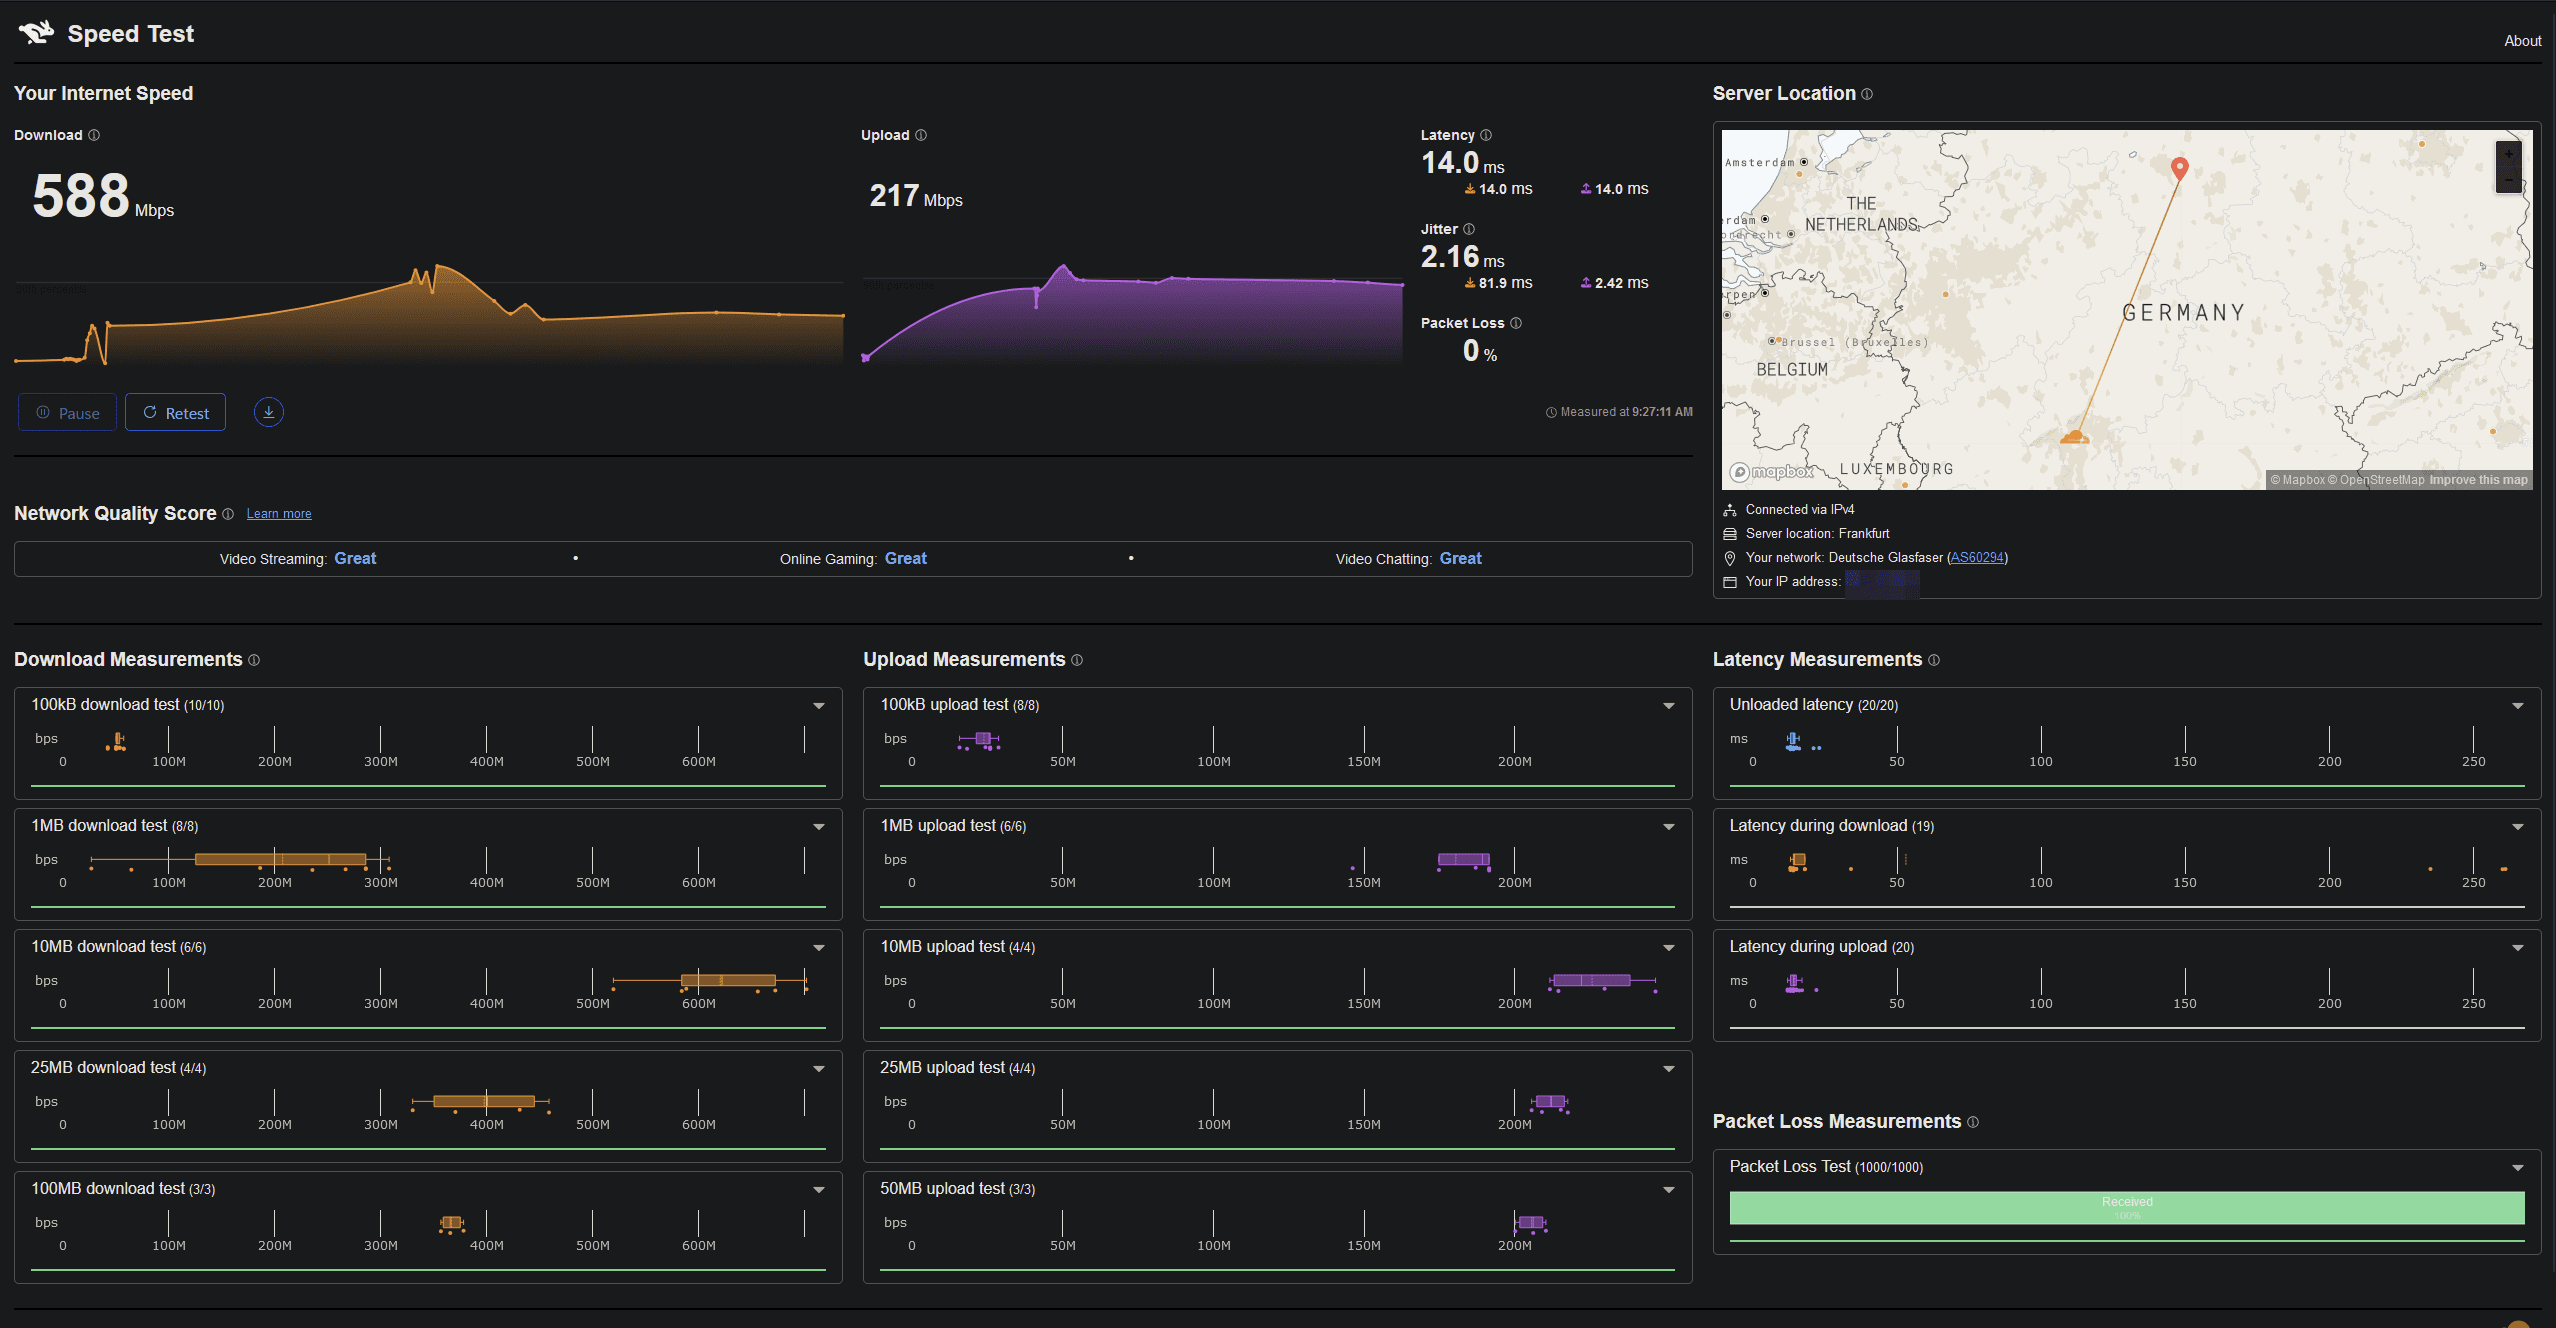The height and width of the screenshot is (1328, 2556).
Task: Click the green Received packet loss bar
Action: tap(2127, 1208)
